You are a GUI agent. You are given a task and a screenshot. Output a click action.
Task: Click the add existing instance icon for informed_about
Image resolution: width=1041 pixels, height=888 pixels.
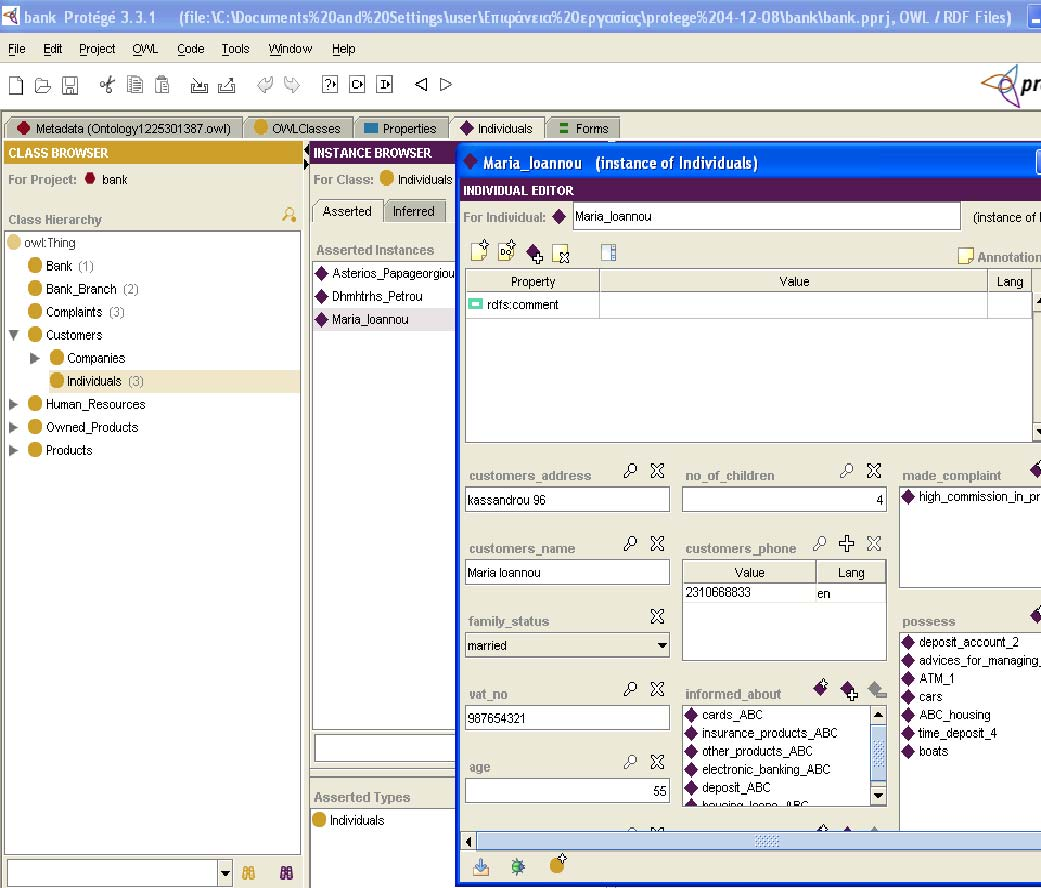pos(849,690)
